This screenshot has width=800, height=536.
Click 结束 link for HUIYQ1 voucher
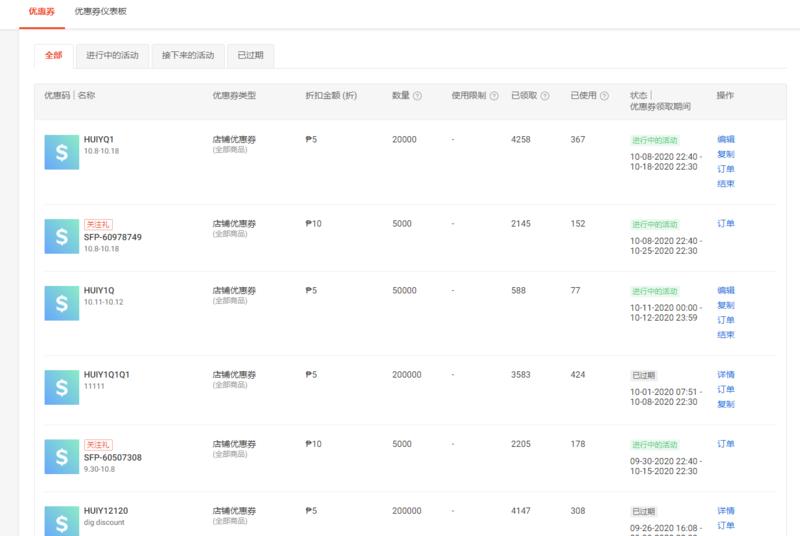(725, 184)
